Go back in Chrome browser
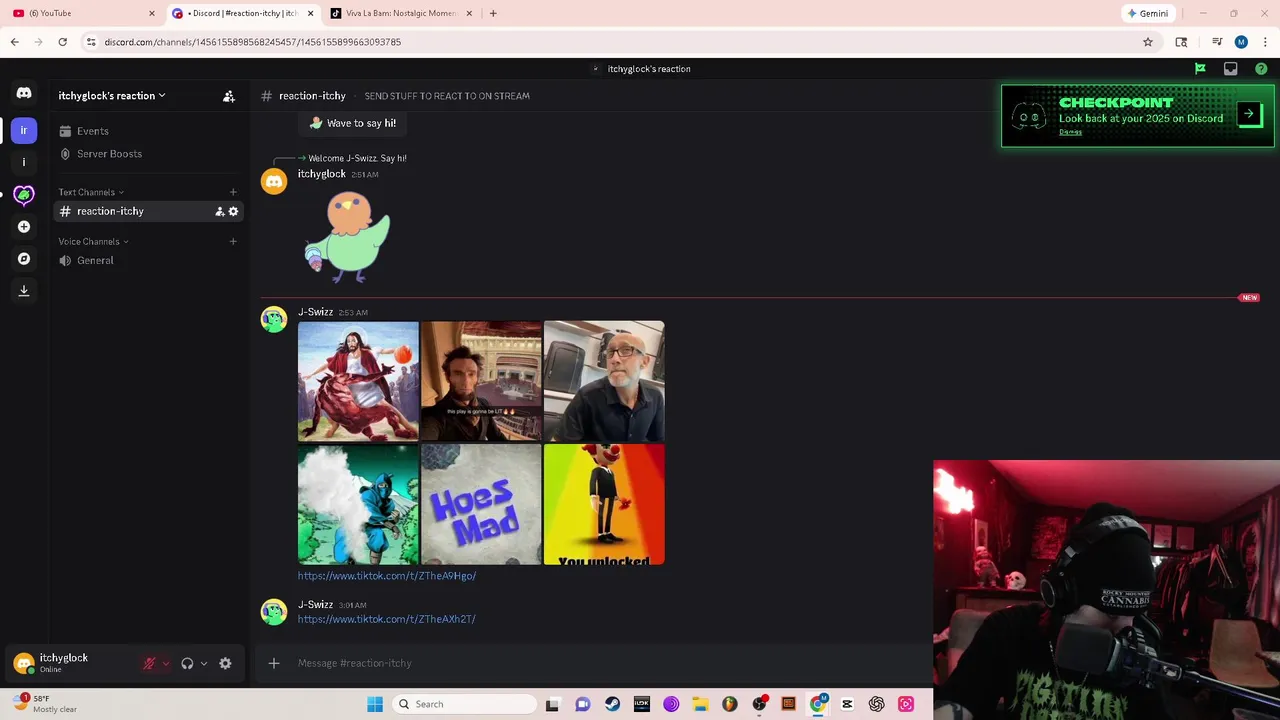This screenshot has width=1280, height=720. tap(15, 42)
